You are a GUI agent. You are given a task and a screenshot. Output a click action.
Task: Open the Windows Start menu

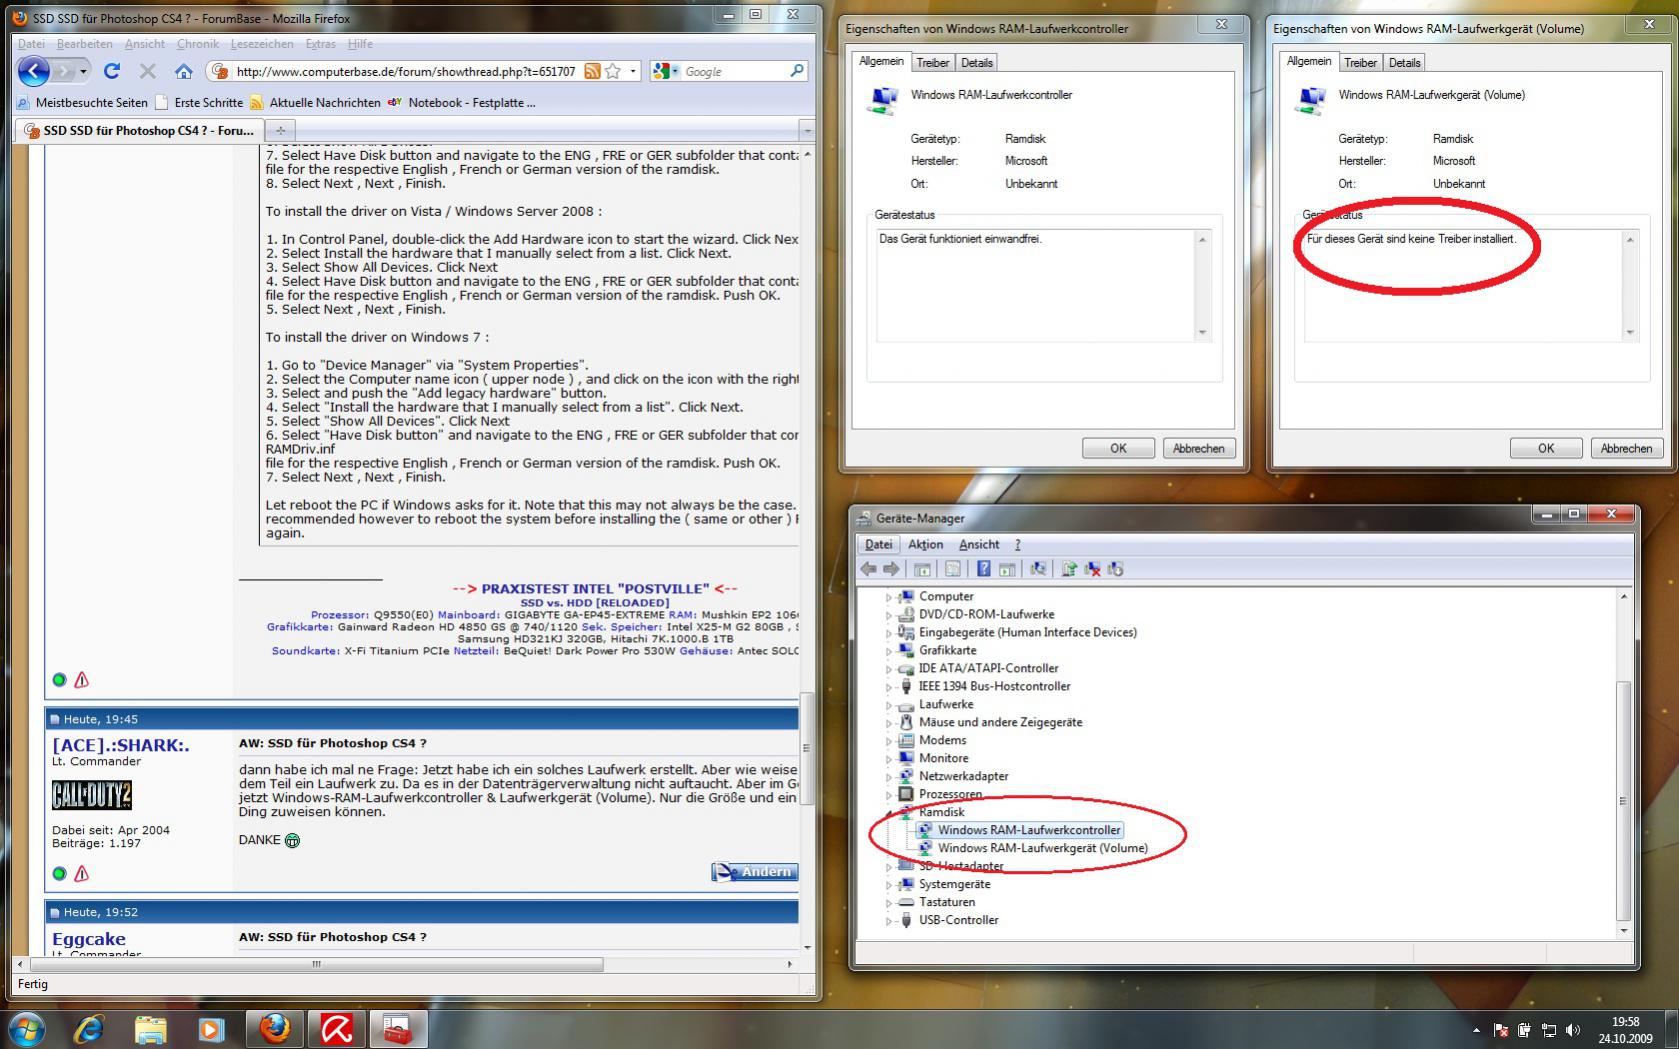pos(27,1029)
